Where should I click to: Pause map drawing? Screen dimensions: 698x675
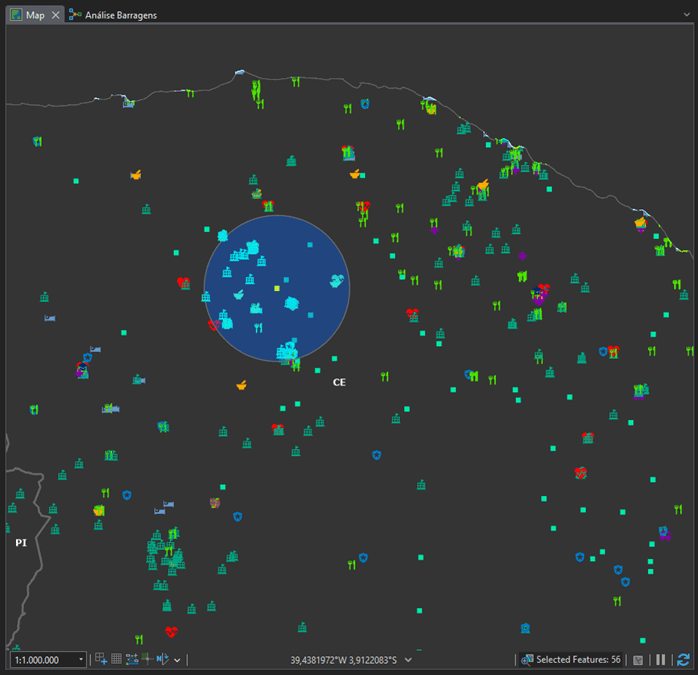(661, 660)
